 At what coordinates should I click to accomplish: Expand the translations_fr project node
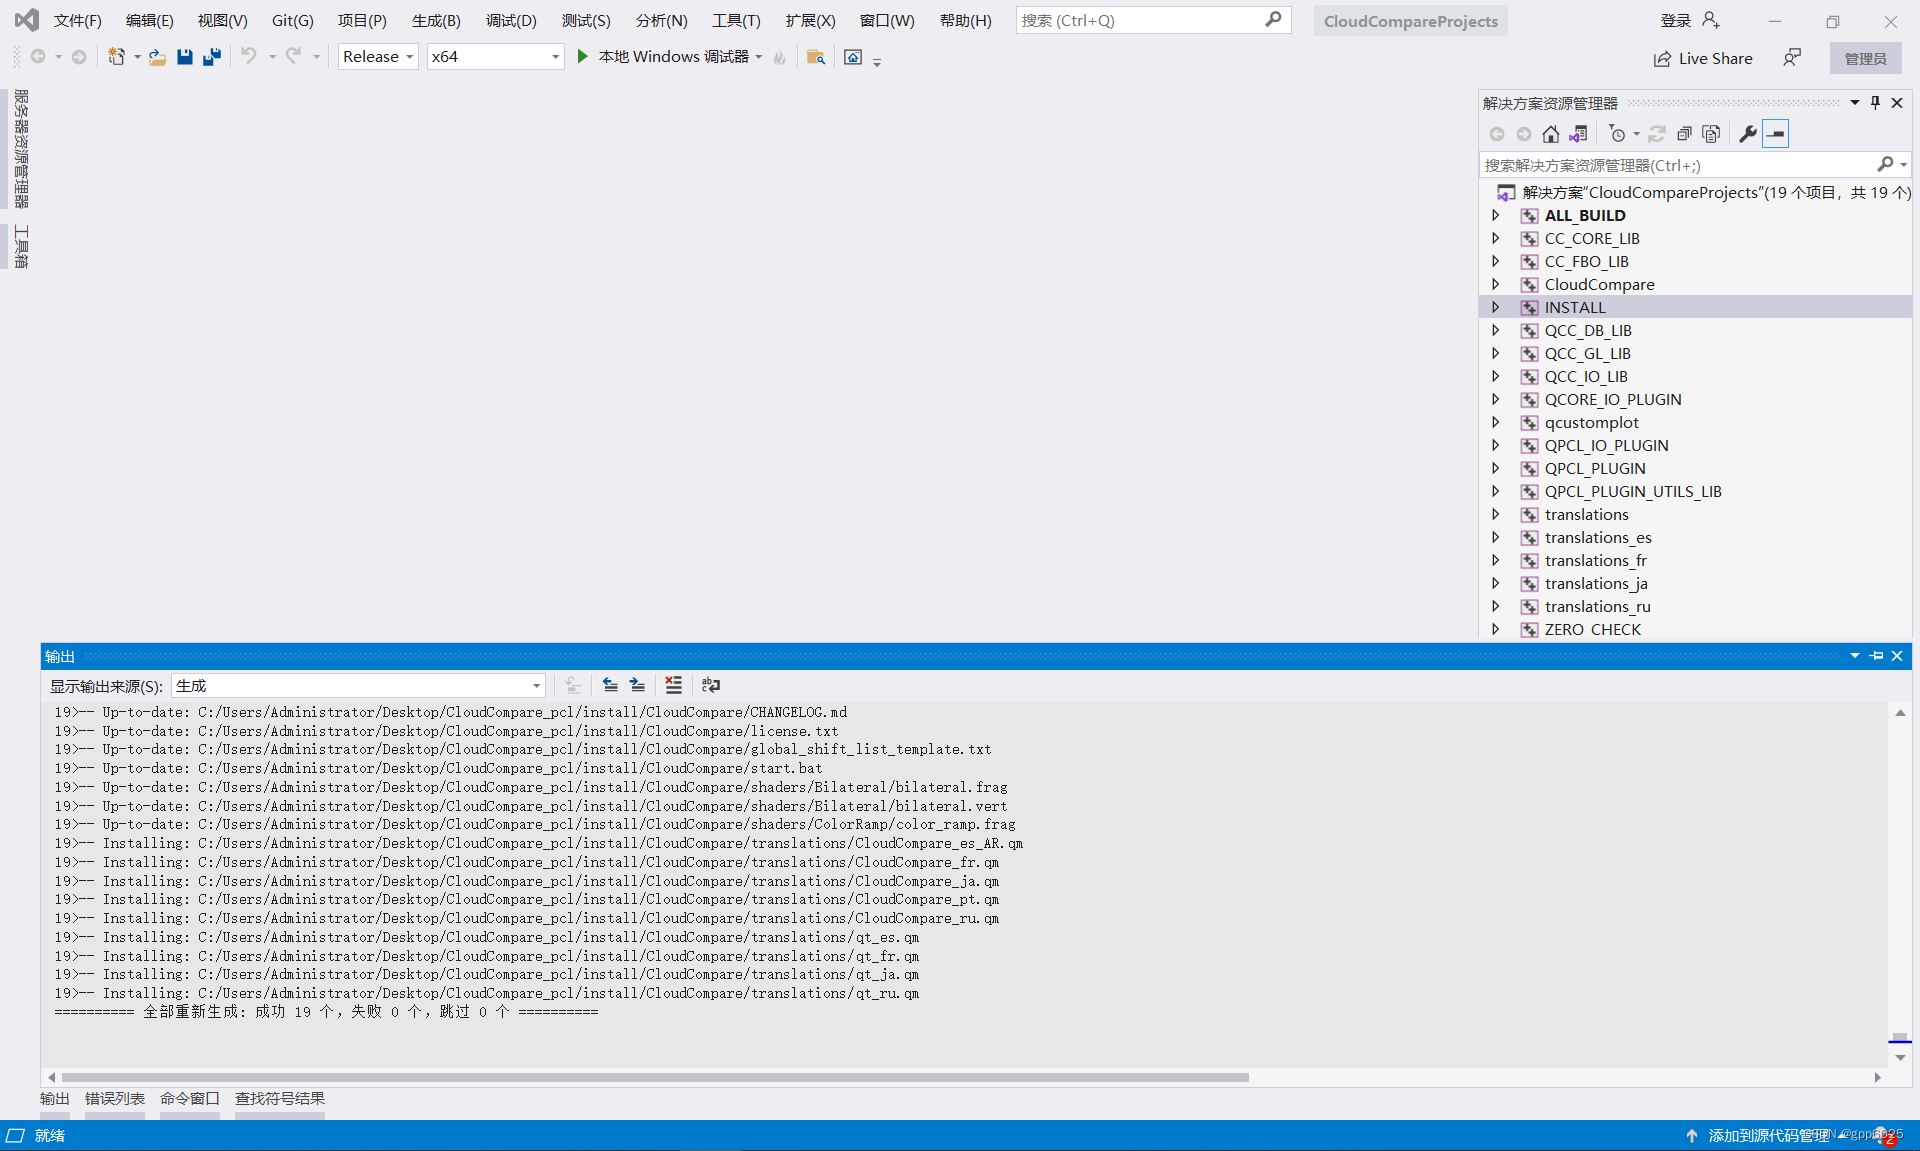1496,560
